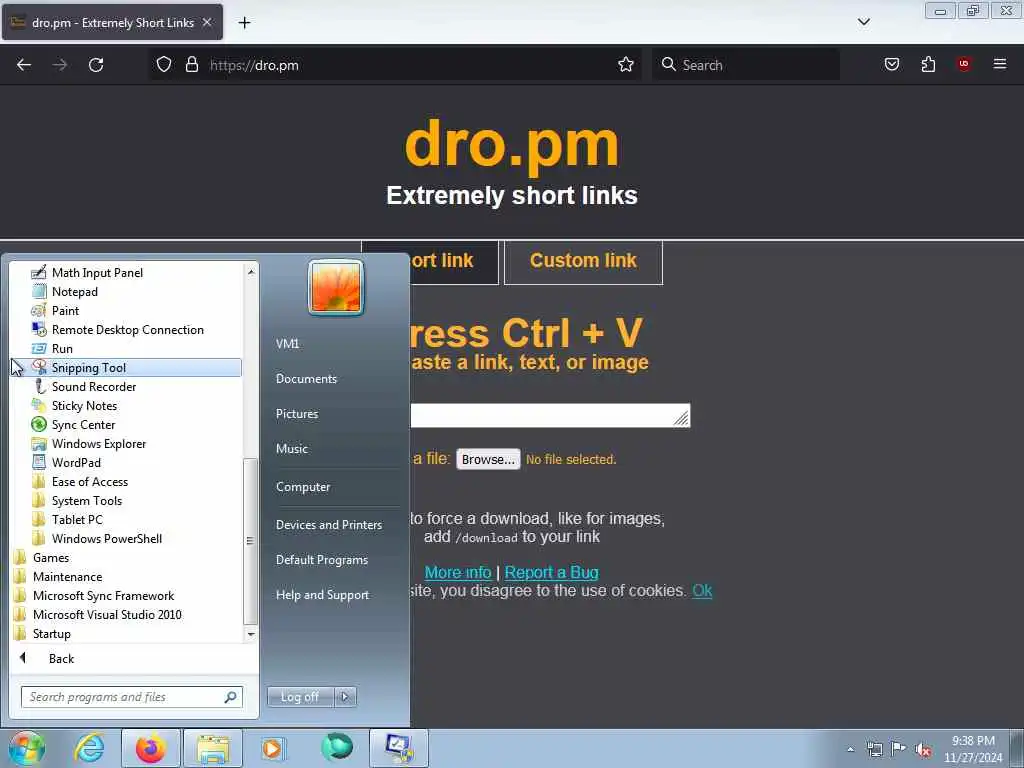The height and width of the screenshot is (768, 1024).
Task: Open Remote Desktop Connection
Action: [x=125, y=330]
